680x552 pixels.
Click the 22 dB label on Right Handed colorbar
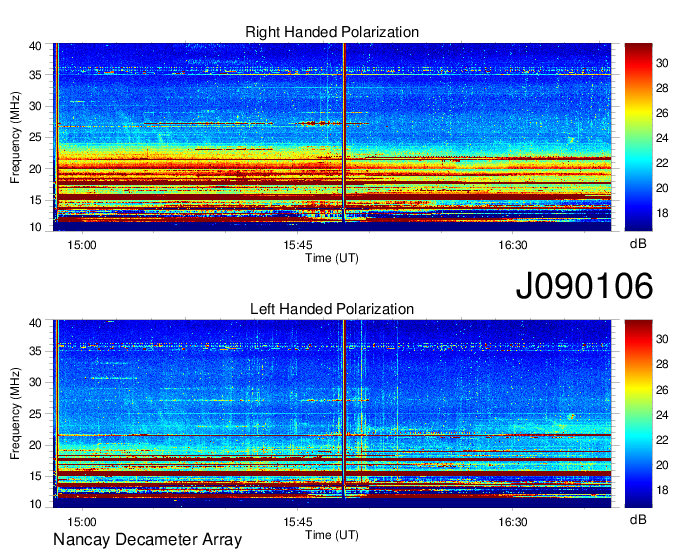[662, 163]
